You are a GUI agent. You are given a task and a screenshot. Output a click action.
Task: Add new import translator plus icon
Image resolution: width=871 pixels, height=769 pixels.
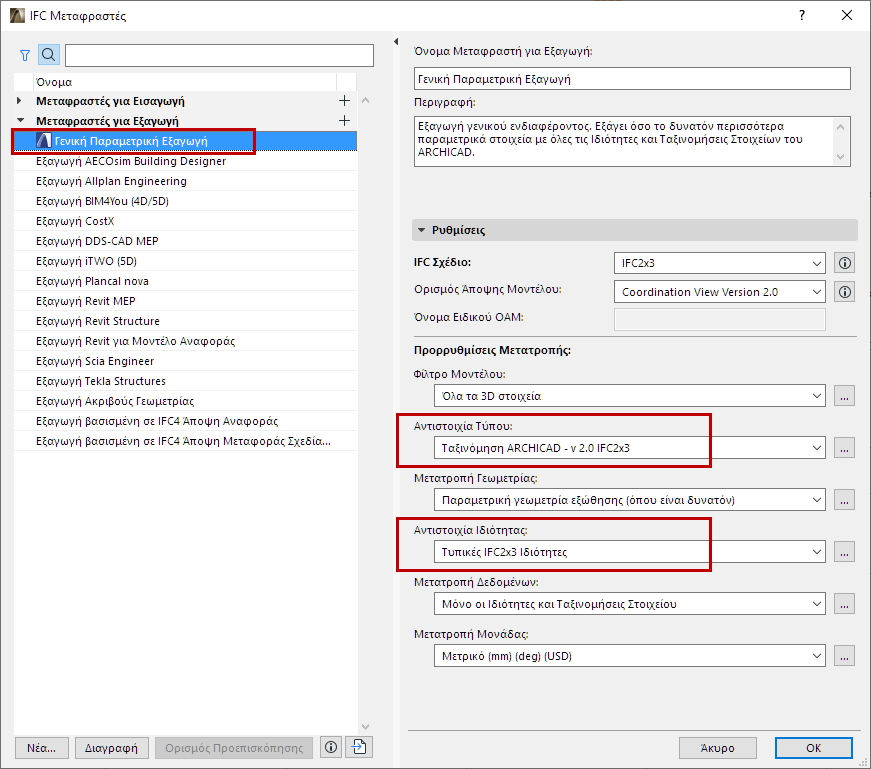344,101
